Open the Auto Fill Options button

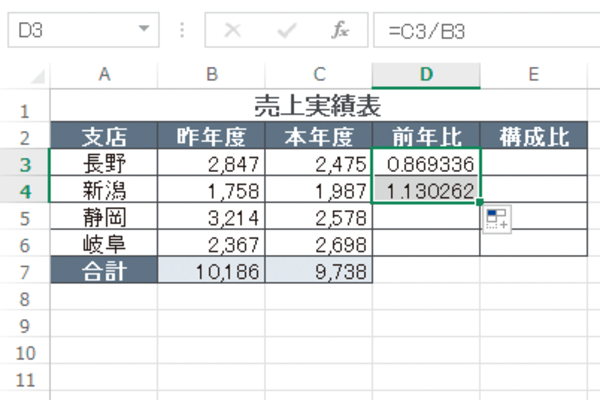(x=497, y=219)
